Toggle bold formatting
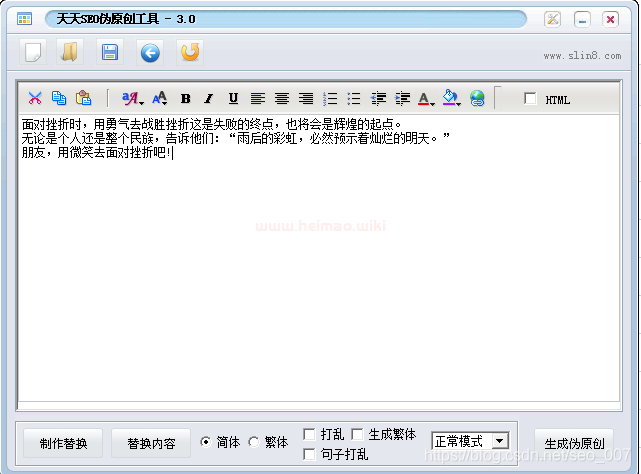 (x=185, y=98)
